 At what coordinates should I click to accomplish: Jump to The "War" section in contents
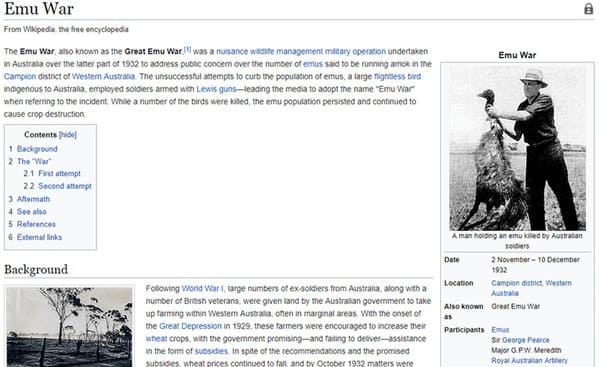(x=34, y=162)
